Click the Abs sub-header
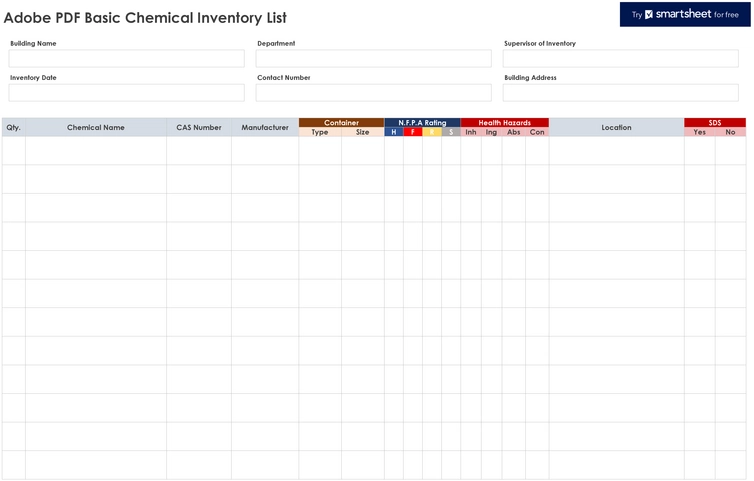 pos(514,132)
